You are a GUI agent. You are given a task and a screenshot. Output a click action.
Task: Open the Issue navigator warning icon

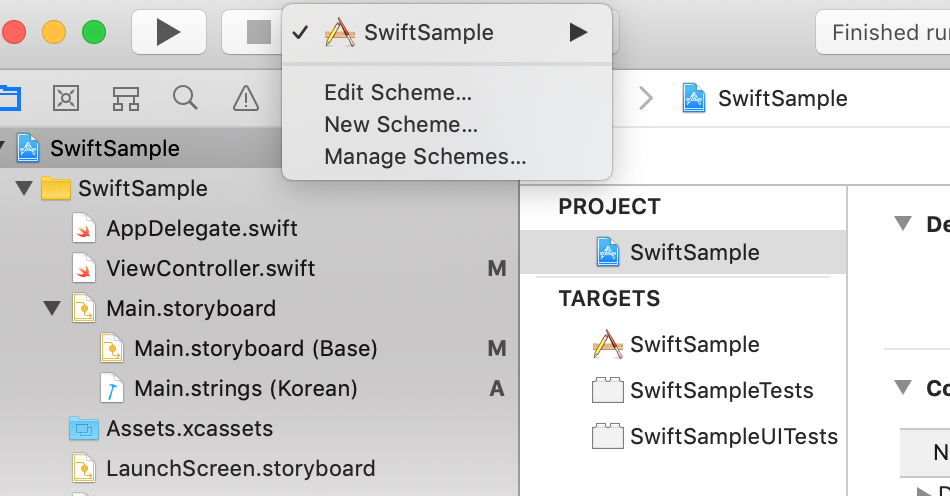[x=245, y=98]
